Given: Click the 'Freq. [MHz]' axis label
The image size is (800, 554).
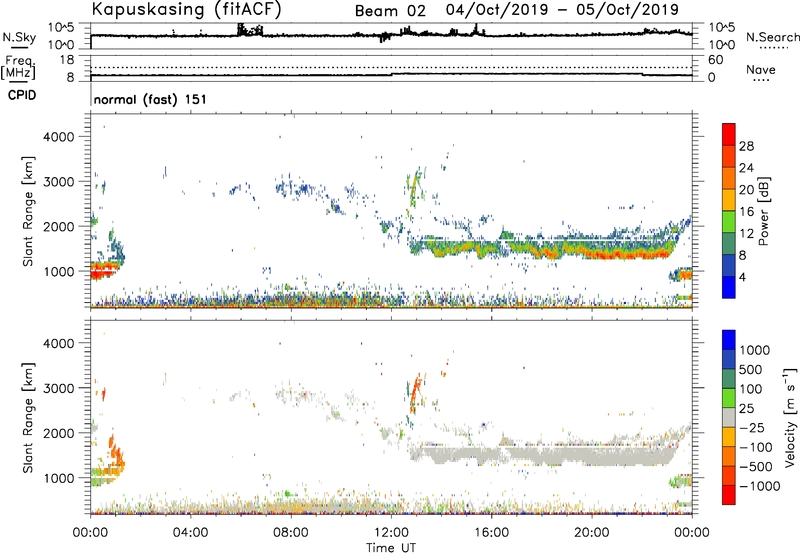Looking at the screenshot, I should 19,68.
